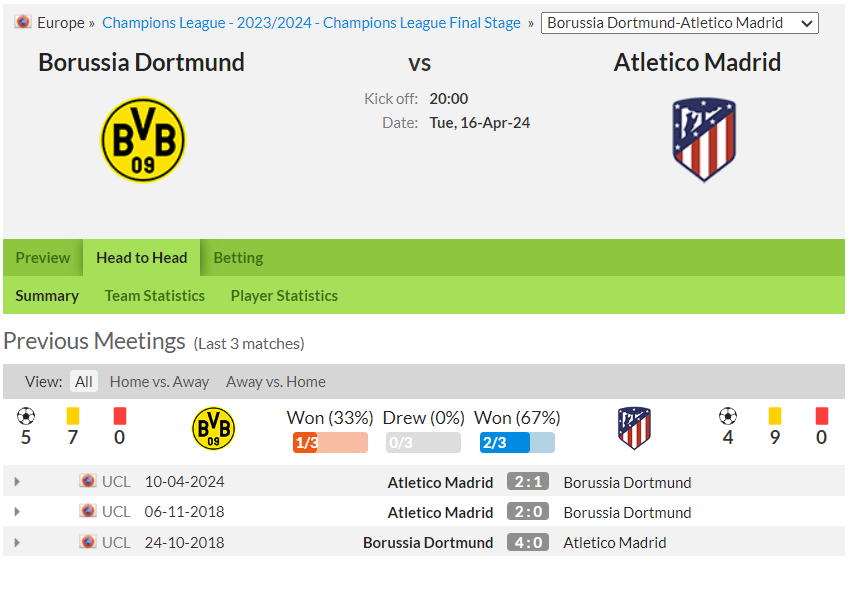Image resolution: width=849 pixels, height=591 pixels.
Task: Click the 4:0 score button
Action: tap(528, 542)
